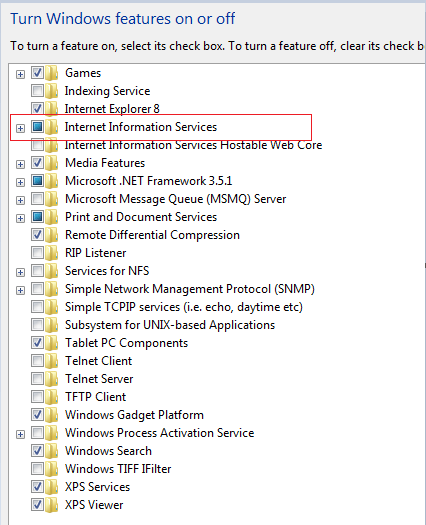The width and height of the screenshot is (426, 525).
Task: Enable the Telnet Client checkbox
Action: (x=37, y=361)
